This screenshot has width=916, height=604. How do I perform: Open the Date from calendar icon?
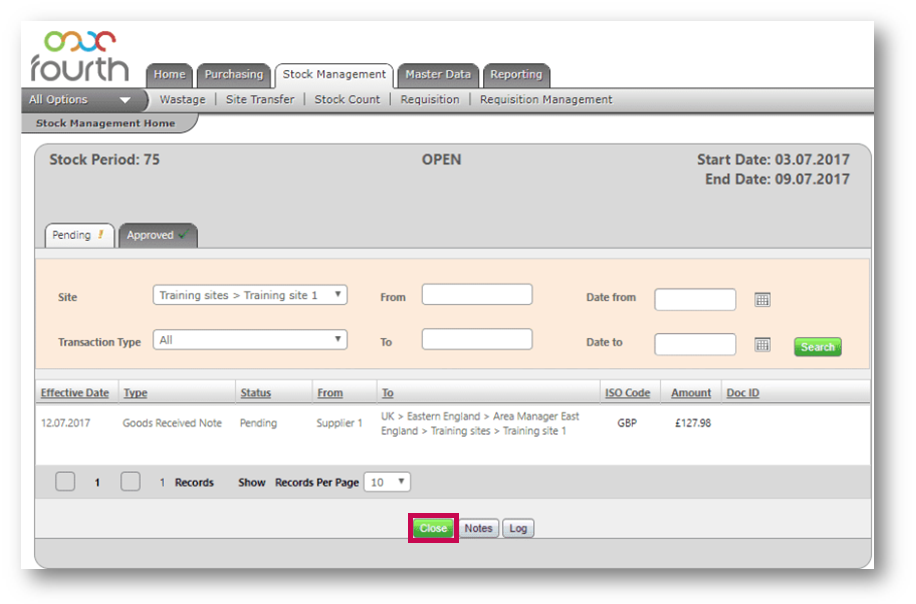pos(762,299)
